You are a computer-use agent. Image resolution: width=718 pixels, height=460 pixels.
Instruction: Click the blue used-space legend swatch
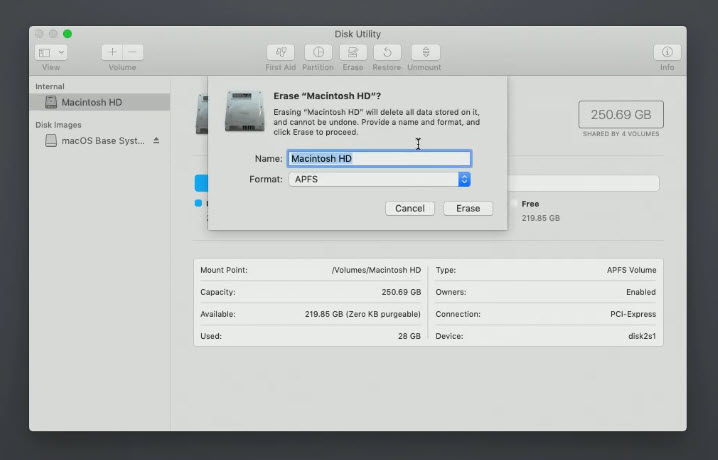coord(198,203)
